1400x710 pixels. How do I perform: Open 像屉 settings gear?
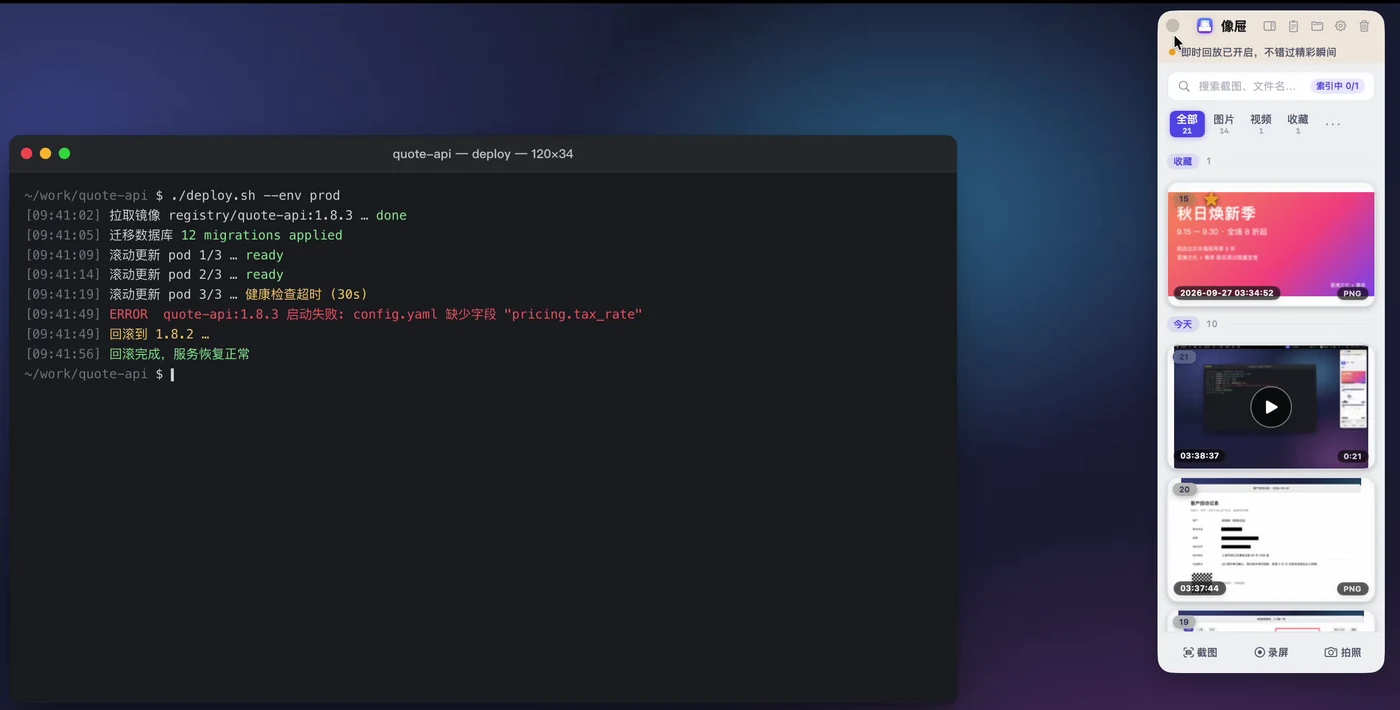1341,26
